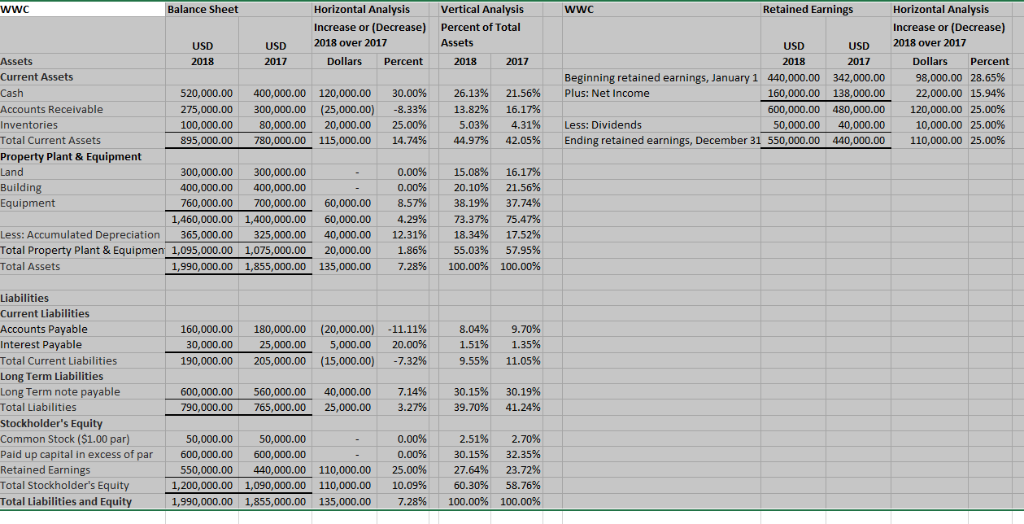Click Accumulated Depreciation 365,000.00
1024x524 pixels.
pyautogui.click(x=206, y=235)
